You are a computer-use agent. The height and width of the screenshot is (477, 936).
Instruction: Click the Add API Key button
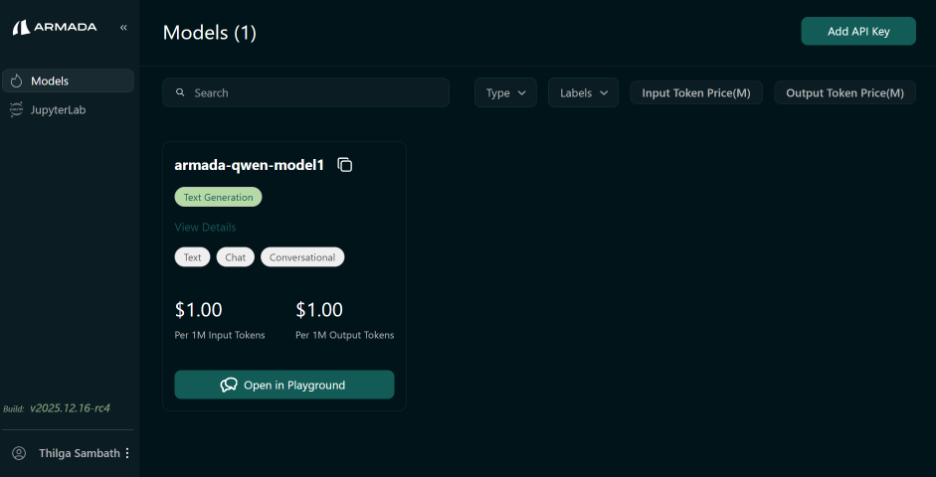858,31
